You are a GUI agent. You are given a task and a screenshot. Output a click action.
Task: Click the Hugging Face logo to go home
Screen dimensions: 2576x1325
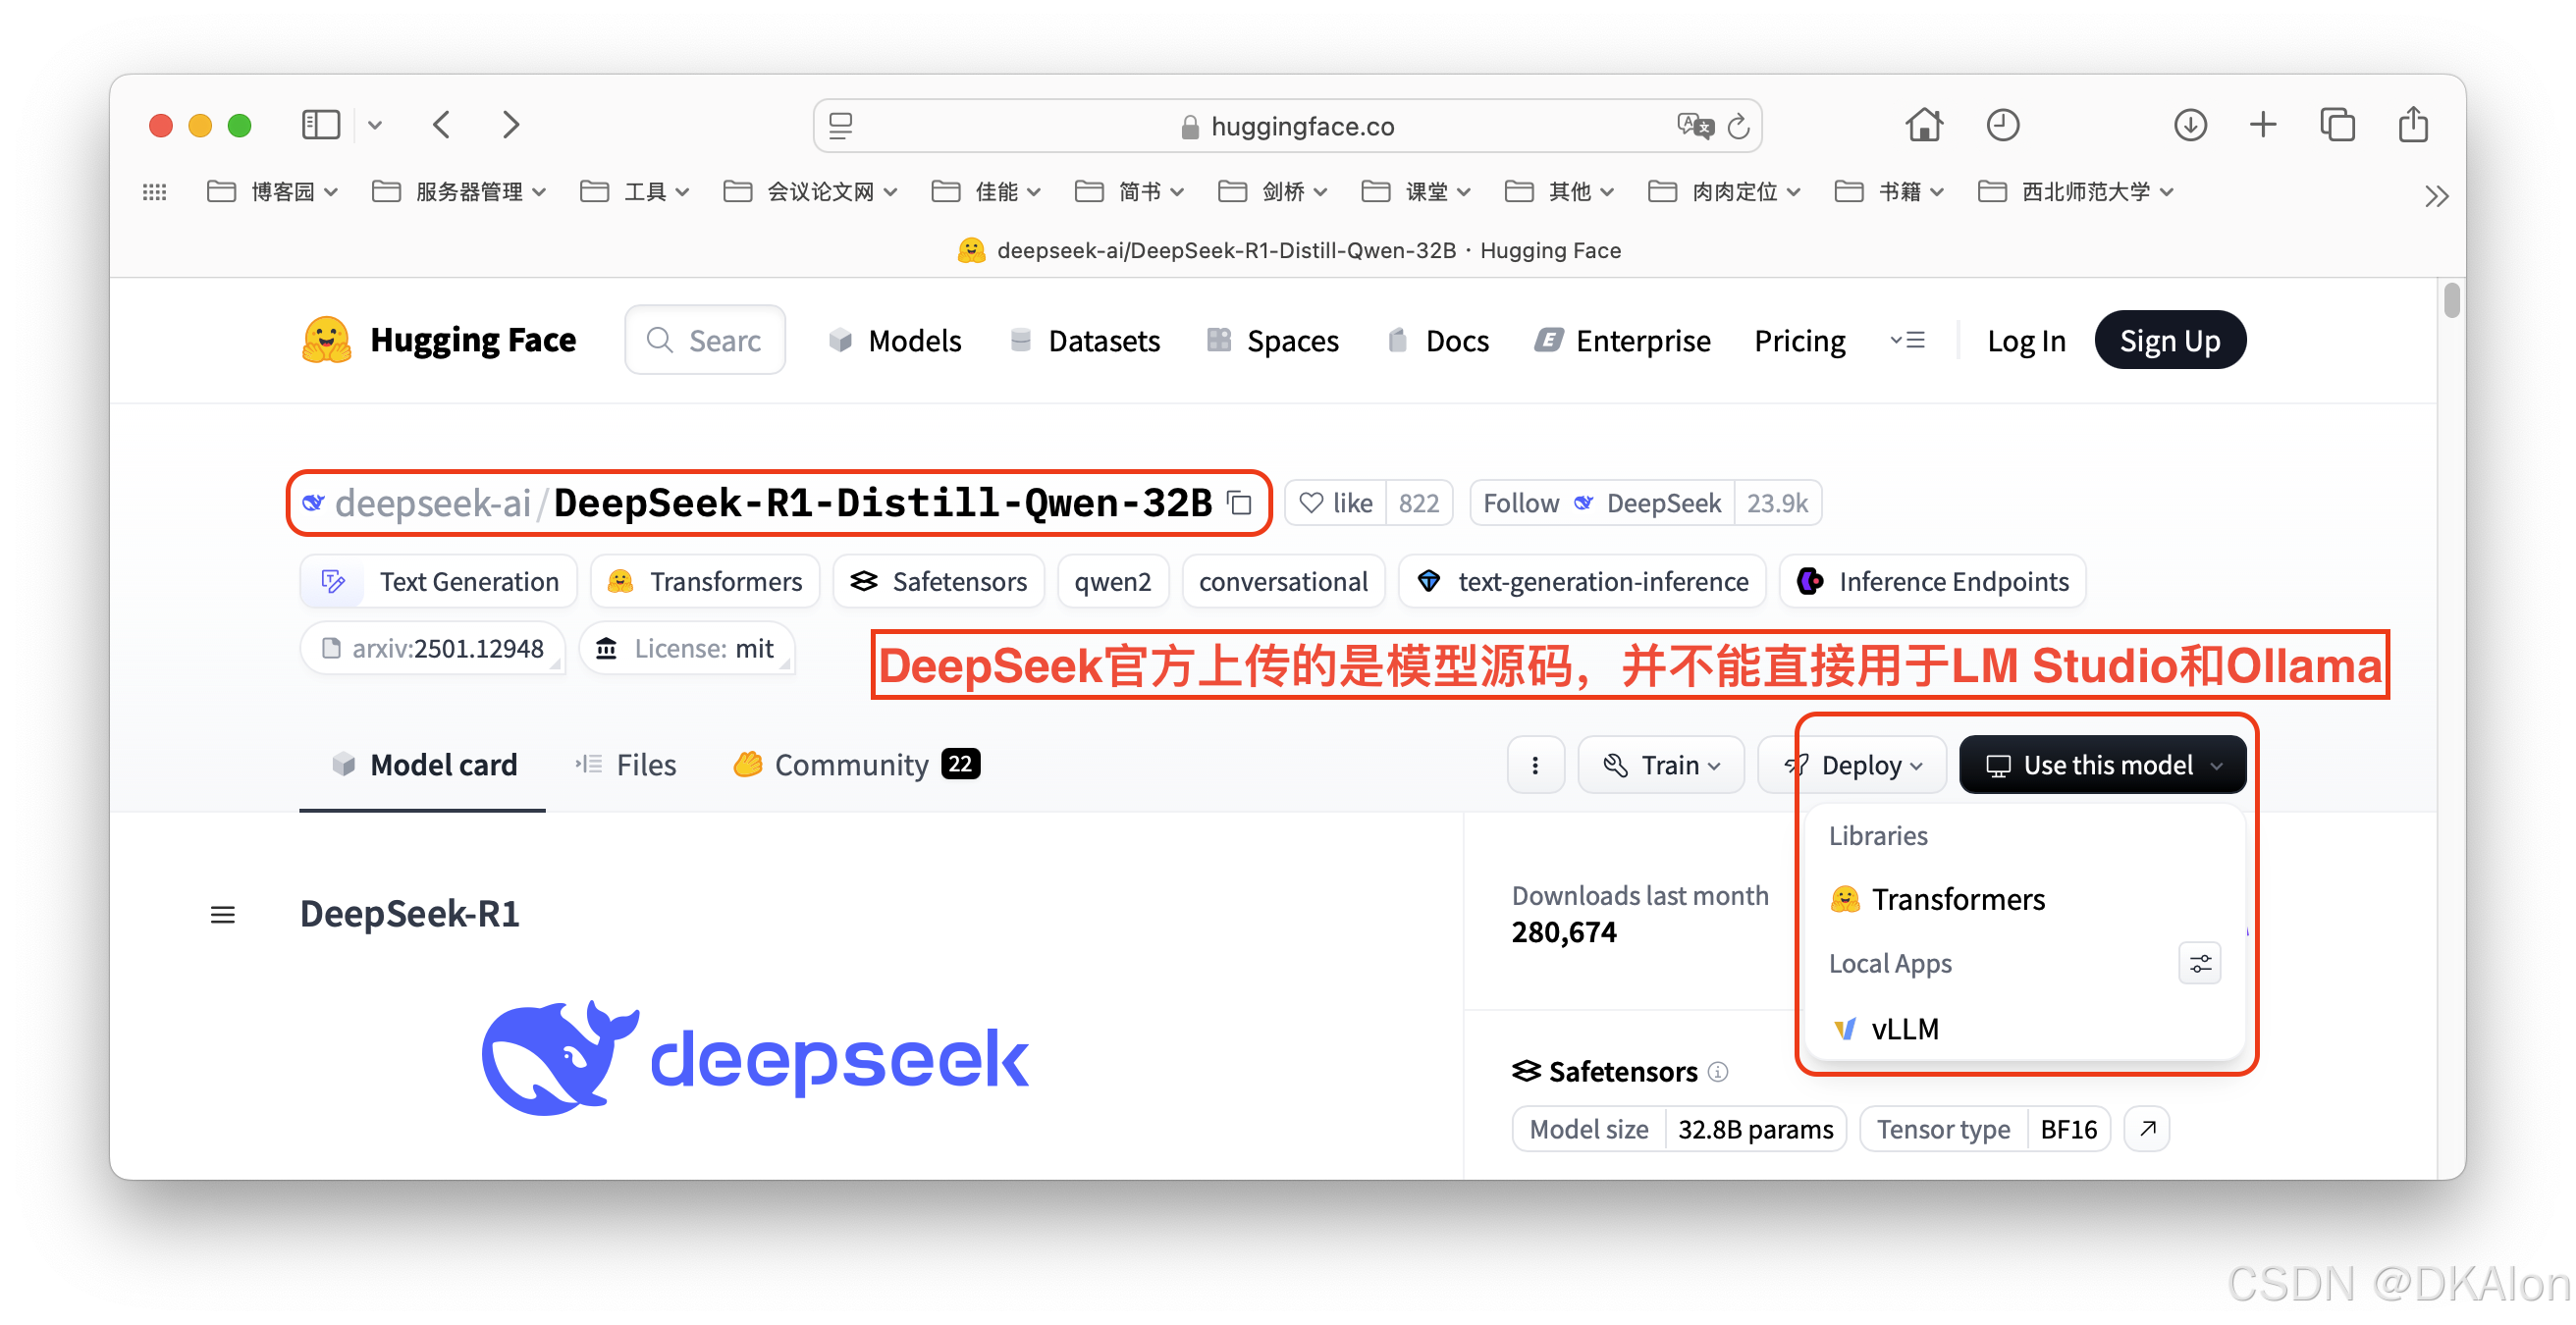click(328, 339)
